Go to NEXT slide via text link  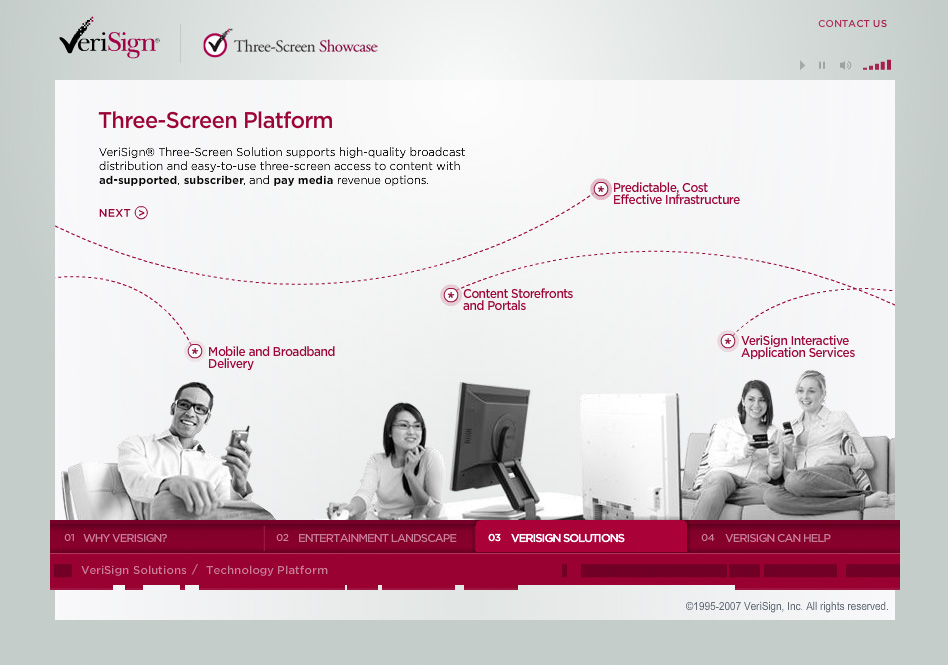click(x=114, y=213)
